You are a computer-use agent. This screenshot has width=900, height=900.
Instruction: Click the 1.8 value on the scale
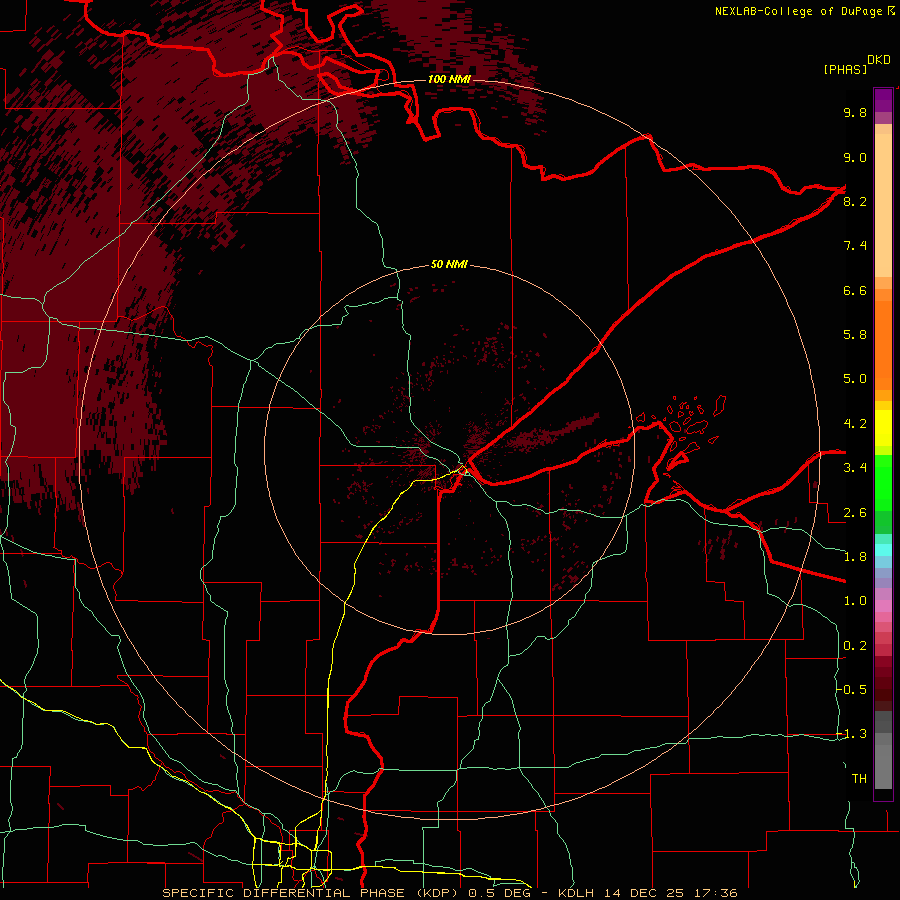pyautogui.click(x=855, y=557)
